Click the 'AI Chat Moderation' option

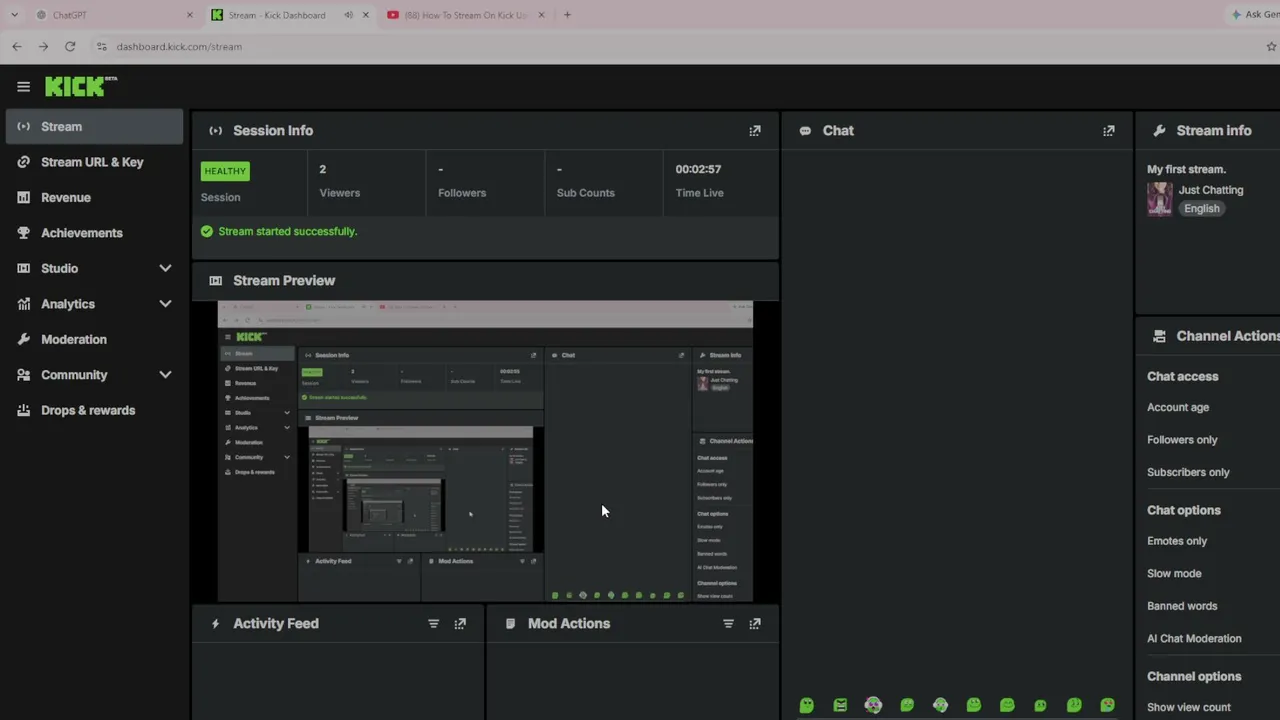[x=1194, y=639]
